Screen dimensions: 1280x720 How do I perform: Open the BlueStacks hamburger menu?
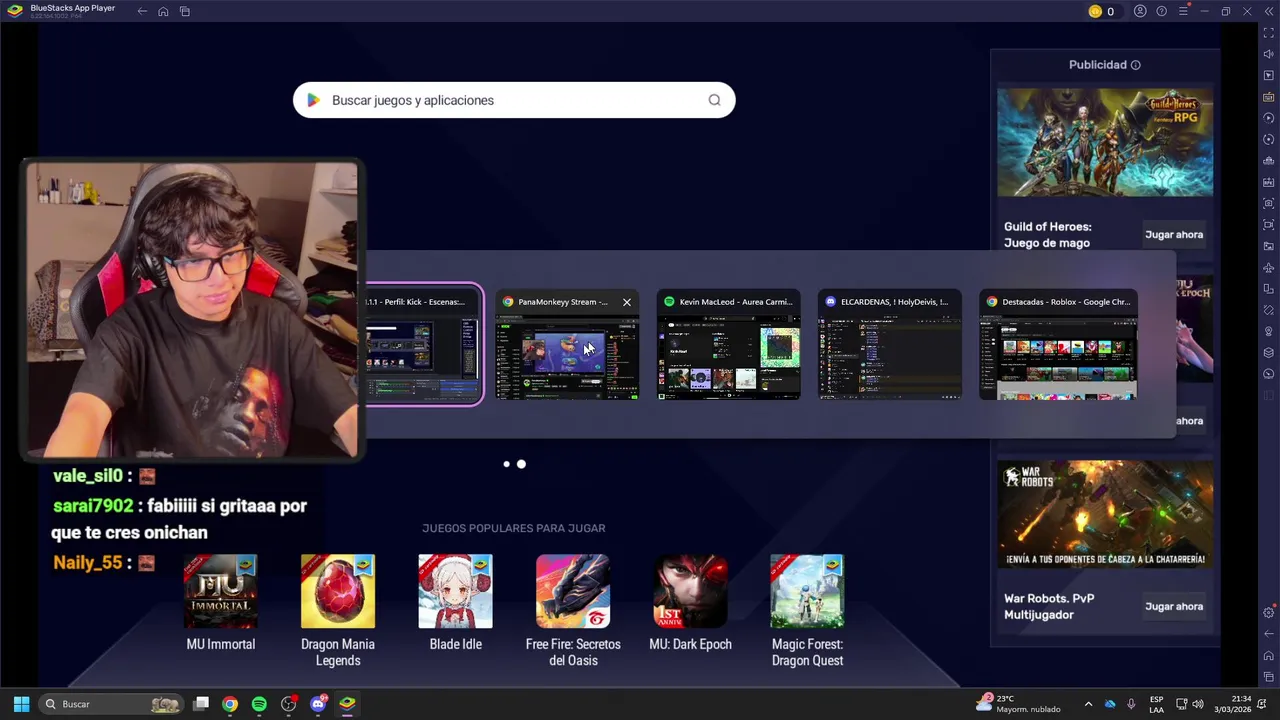[1183, 11]
